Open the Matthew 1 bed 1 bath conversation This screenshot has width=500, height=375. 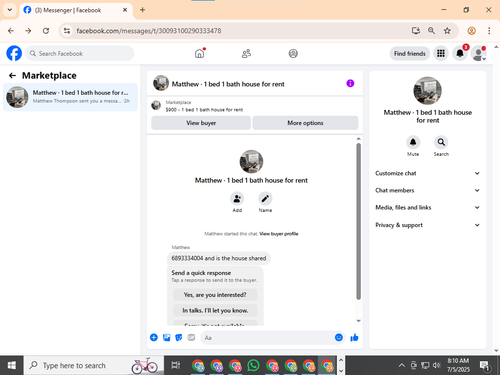pos(70,97)
